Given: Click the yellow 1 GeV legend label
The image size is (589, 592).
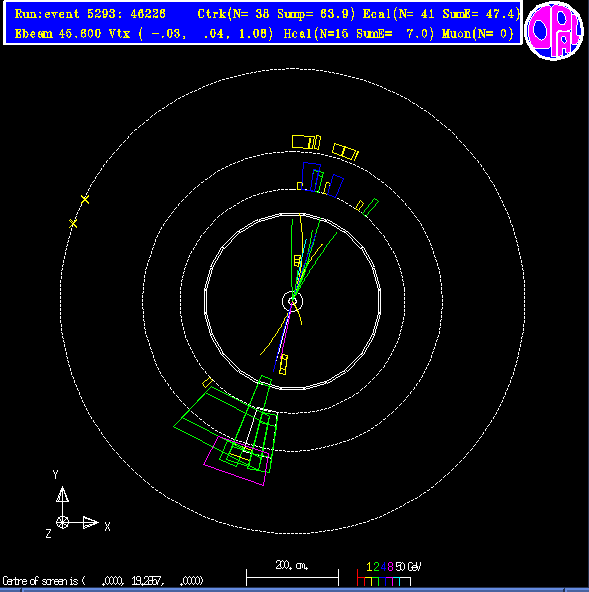Looking at the screenshot, I should point(369,567).
